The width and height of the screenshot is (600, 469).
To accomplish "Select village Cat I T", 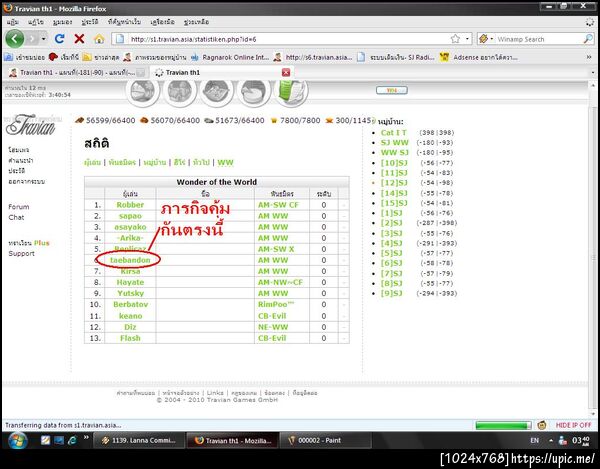I will (394, 133).
